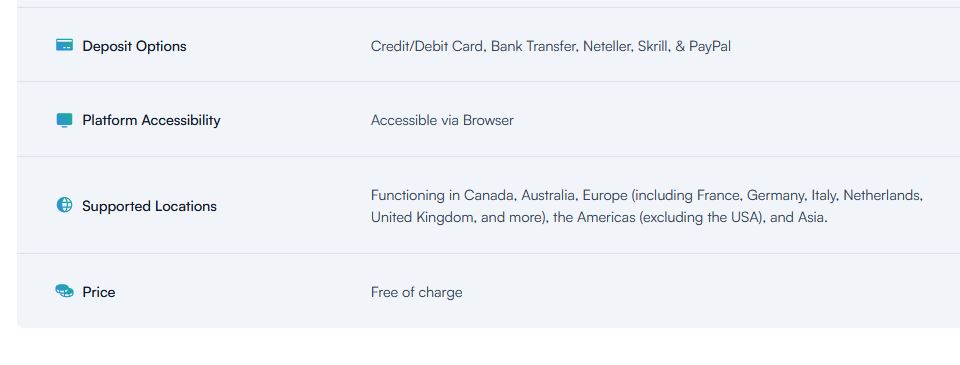This screenshot has height=365, width=960.
Task: Click the Credit/Debit Card text
Action: (x=428, y=47)
